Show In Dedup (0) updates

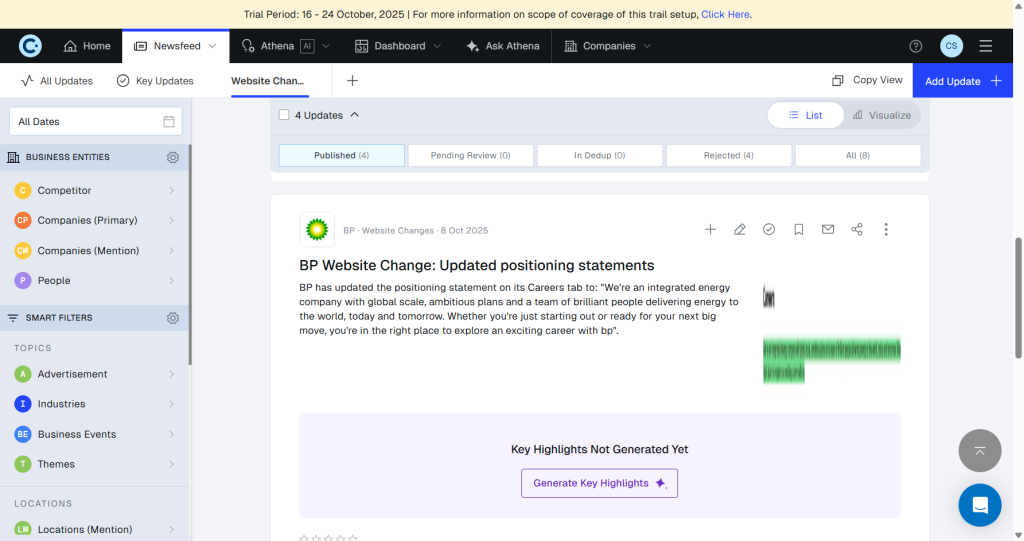coord(600,156)
